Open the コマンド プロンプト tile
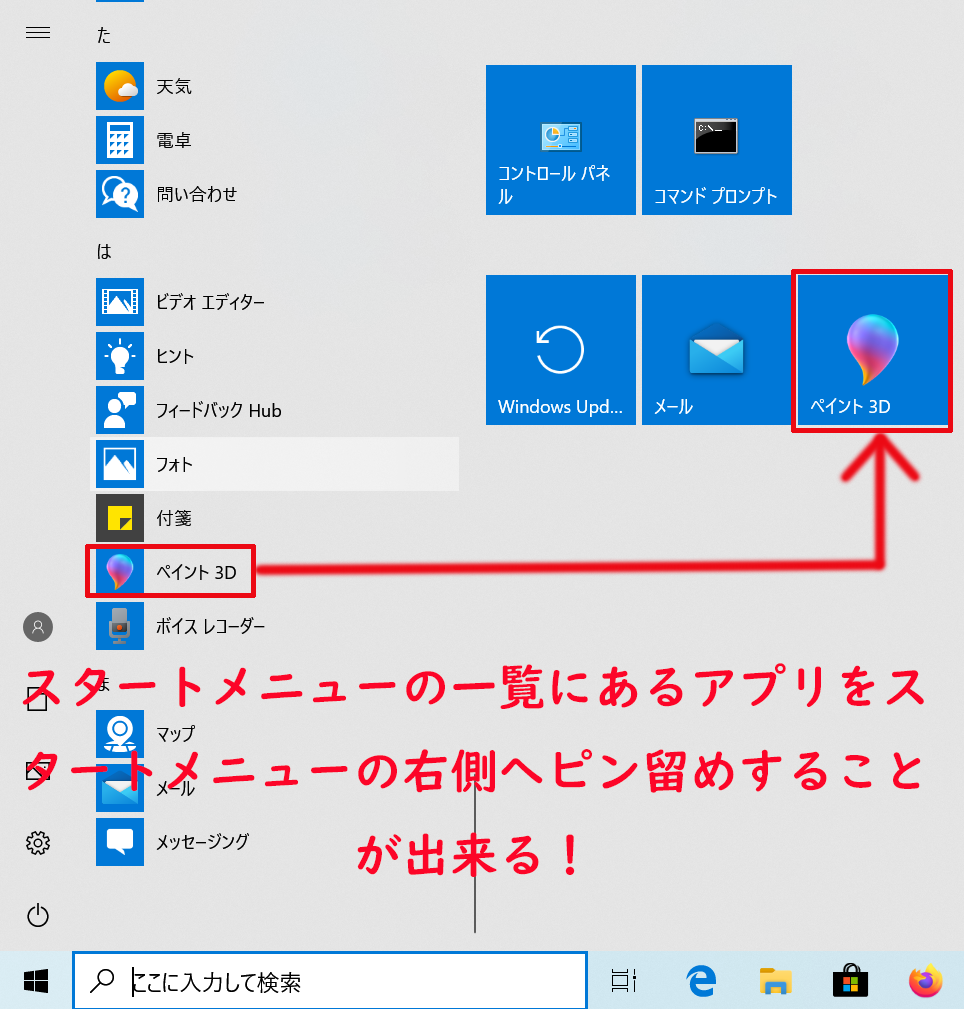 [717, 140]
